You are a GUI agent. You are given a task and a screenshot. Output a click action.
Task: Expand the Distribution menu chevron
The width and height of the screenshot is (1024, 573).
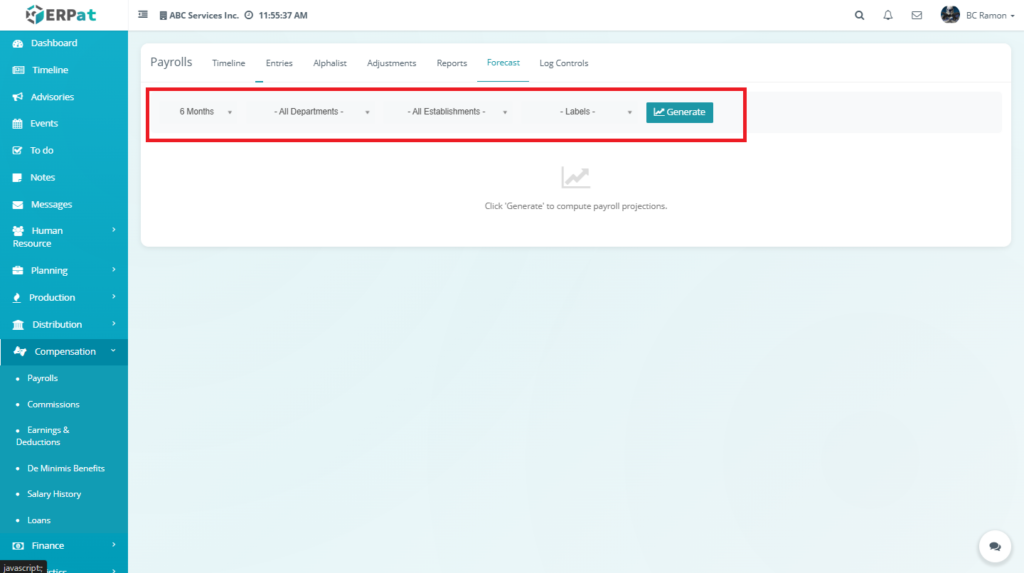(114, 324)
